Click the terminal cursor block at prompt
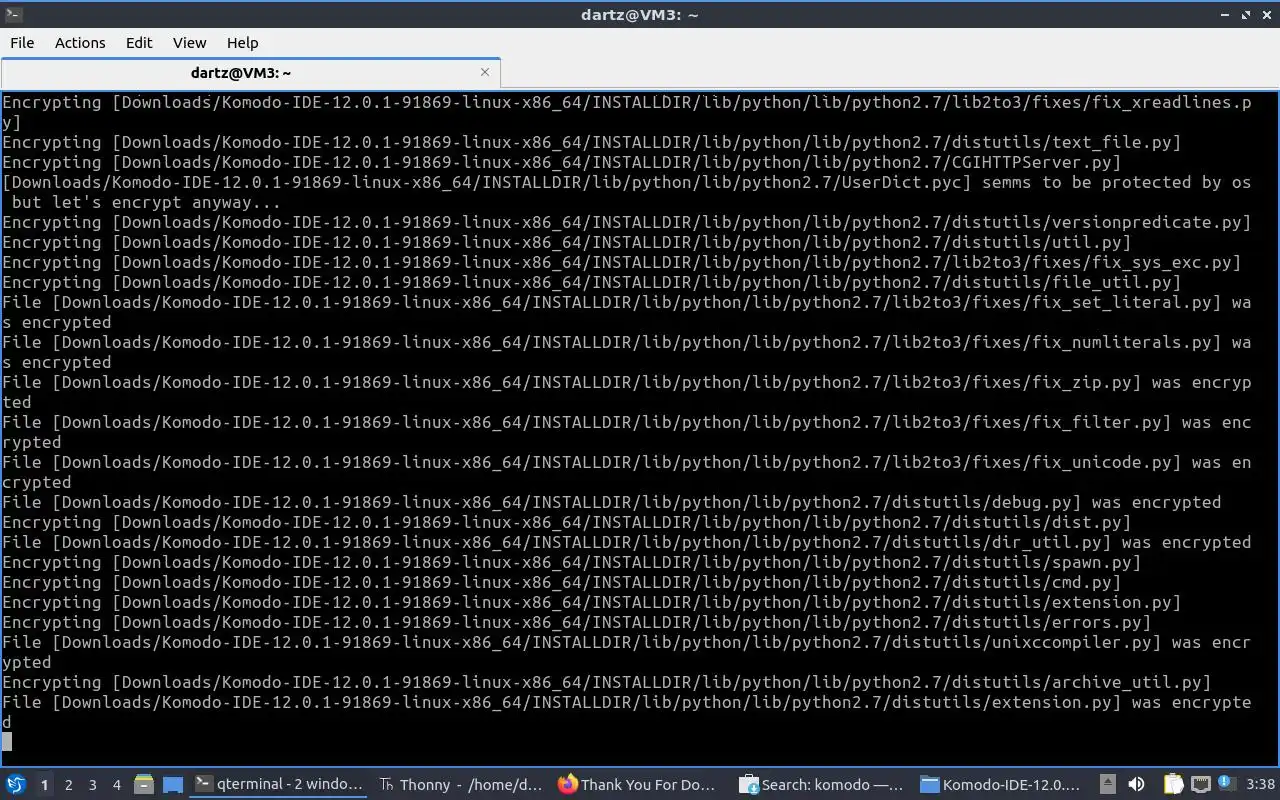Viewport: 1280px width, 800px height. [7, 742]
